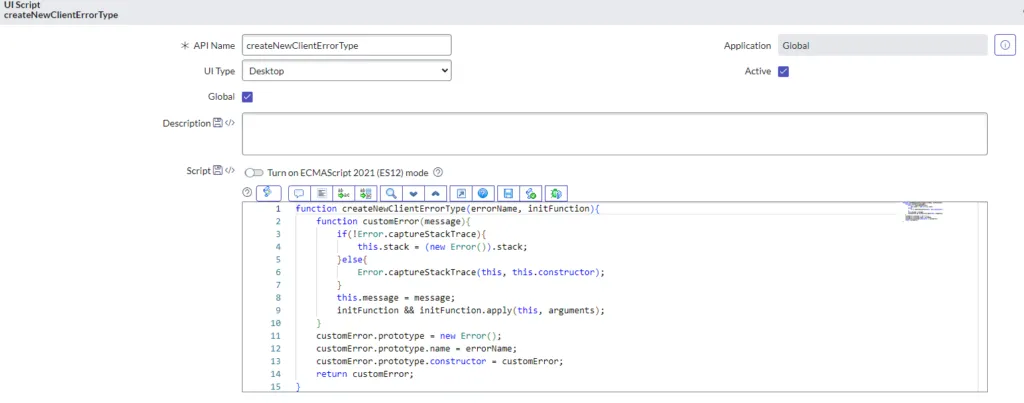Click code line 1 function createNewClientErrorType
This screenshot has height=403, width=1024.
pyautogui.click(x=447, y=208)
